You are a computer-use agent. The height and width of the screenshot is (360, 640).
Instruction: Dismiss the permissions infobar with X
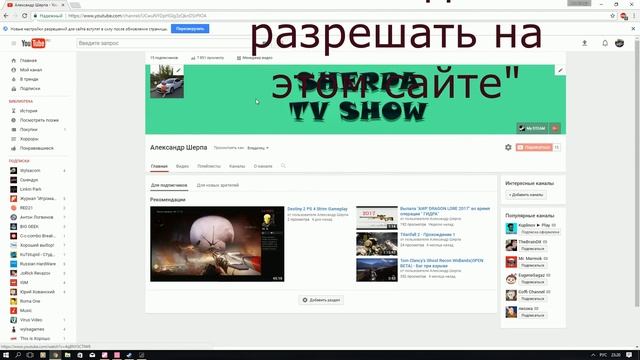coord(633,29)
